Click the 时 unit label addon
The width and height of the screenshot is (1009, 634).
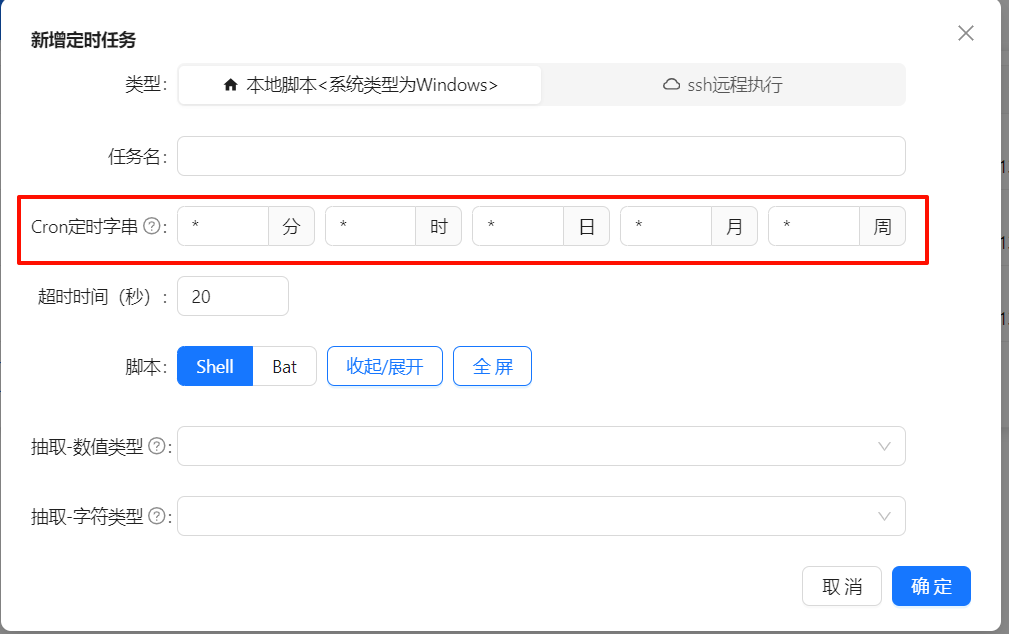pyautogui.click(x=439, y=226)
